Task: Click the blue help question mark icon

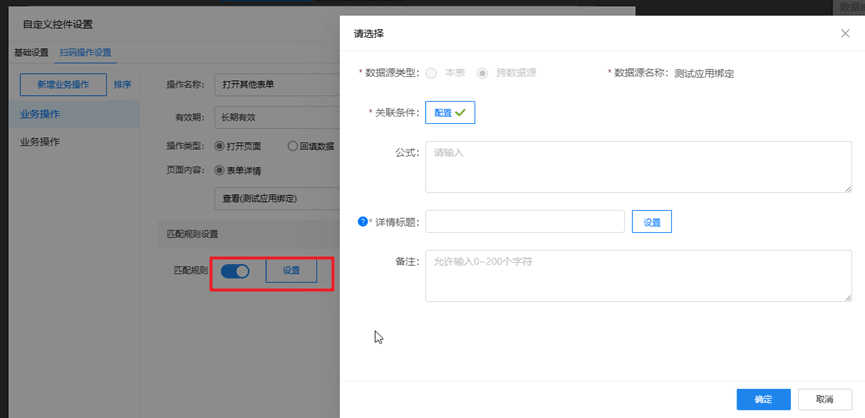Action: pos(362,222)
